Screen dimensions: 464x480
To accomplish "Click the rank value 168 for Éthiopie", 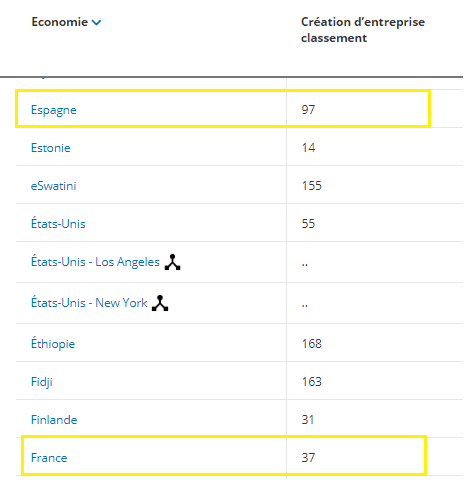I will [x=312, y=344].
